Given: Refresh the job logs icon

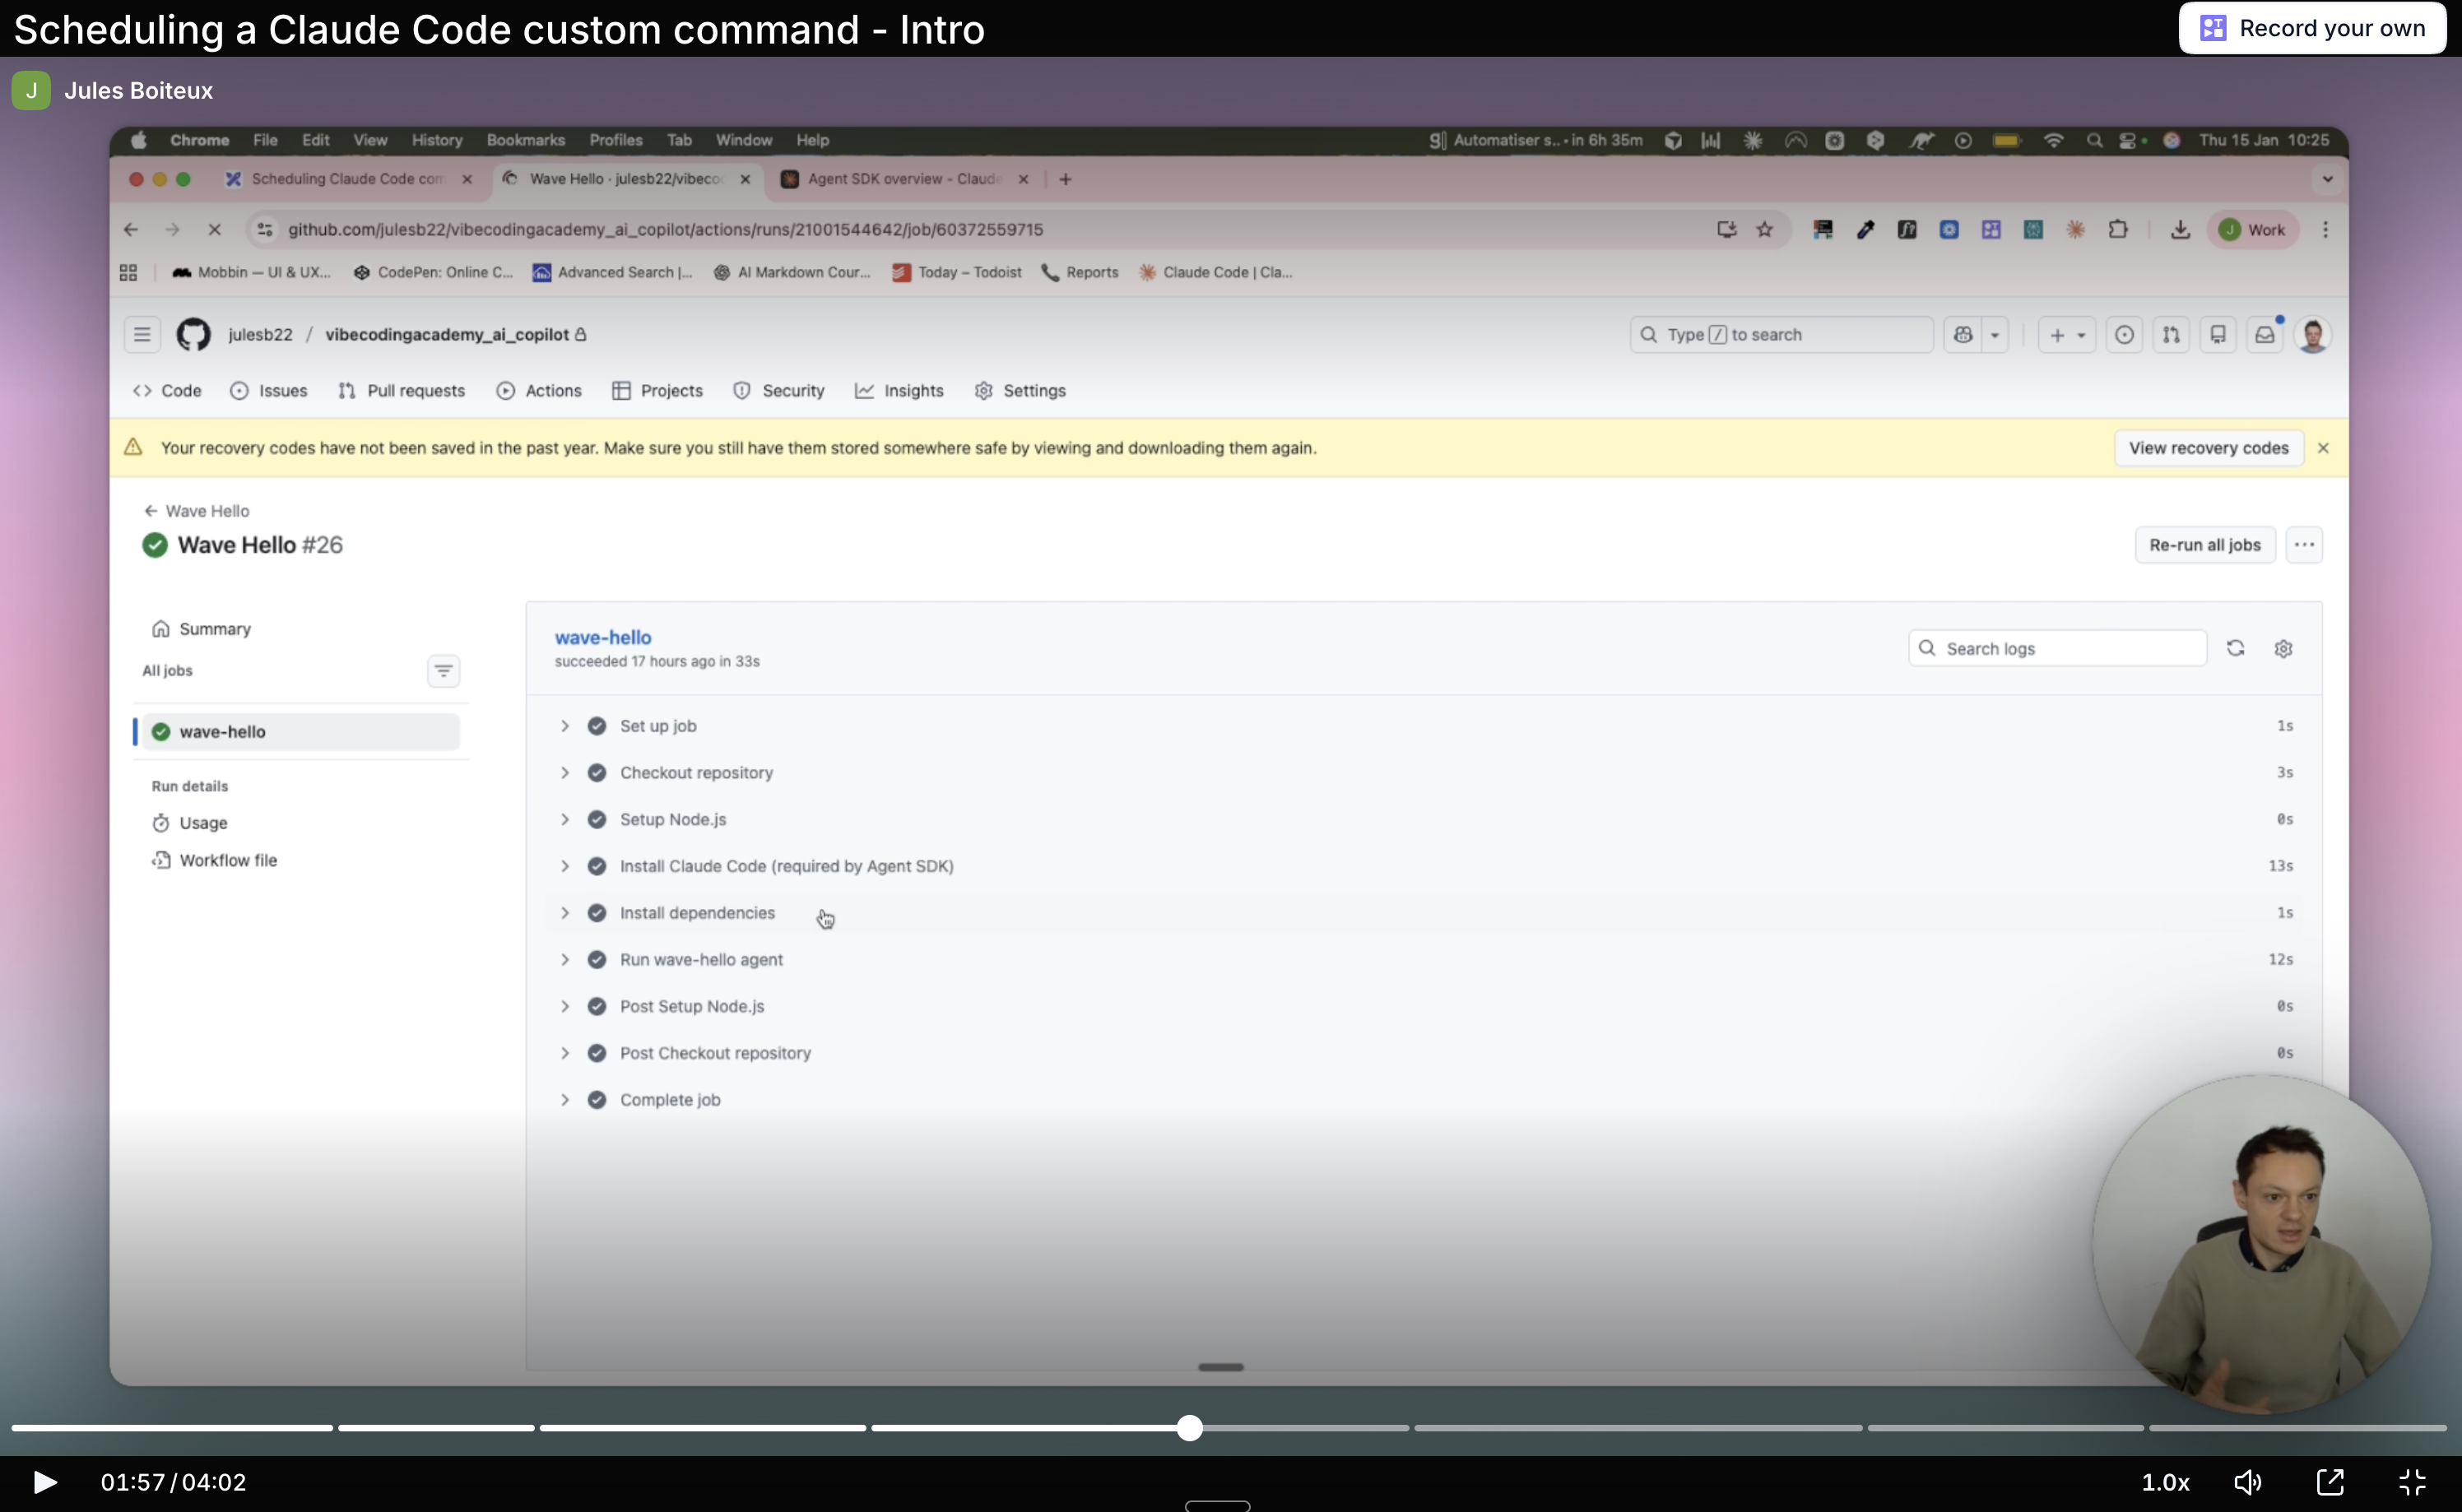Looking at the screenshot, I should (2235, 648).
